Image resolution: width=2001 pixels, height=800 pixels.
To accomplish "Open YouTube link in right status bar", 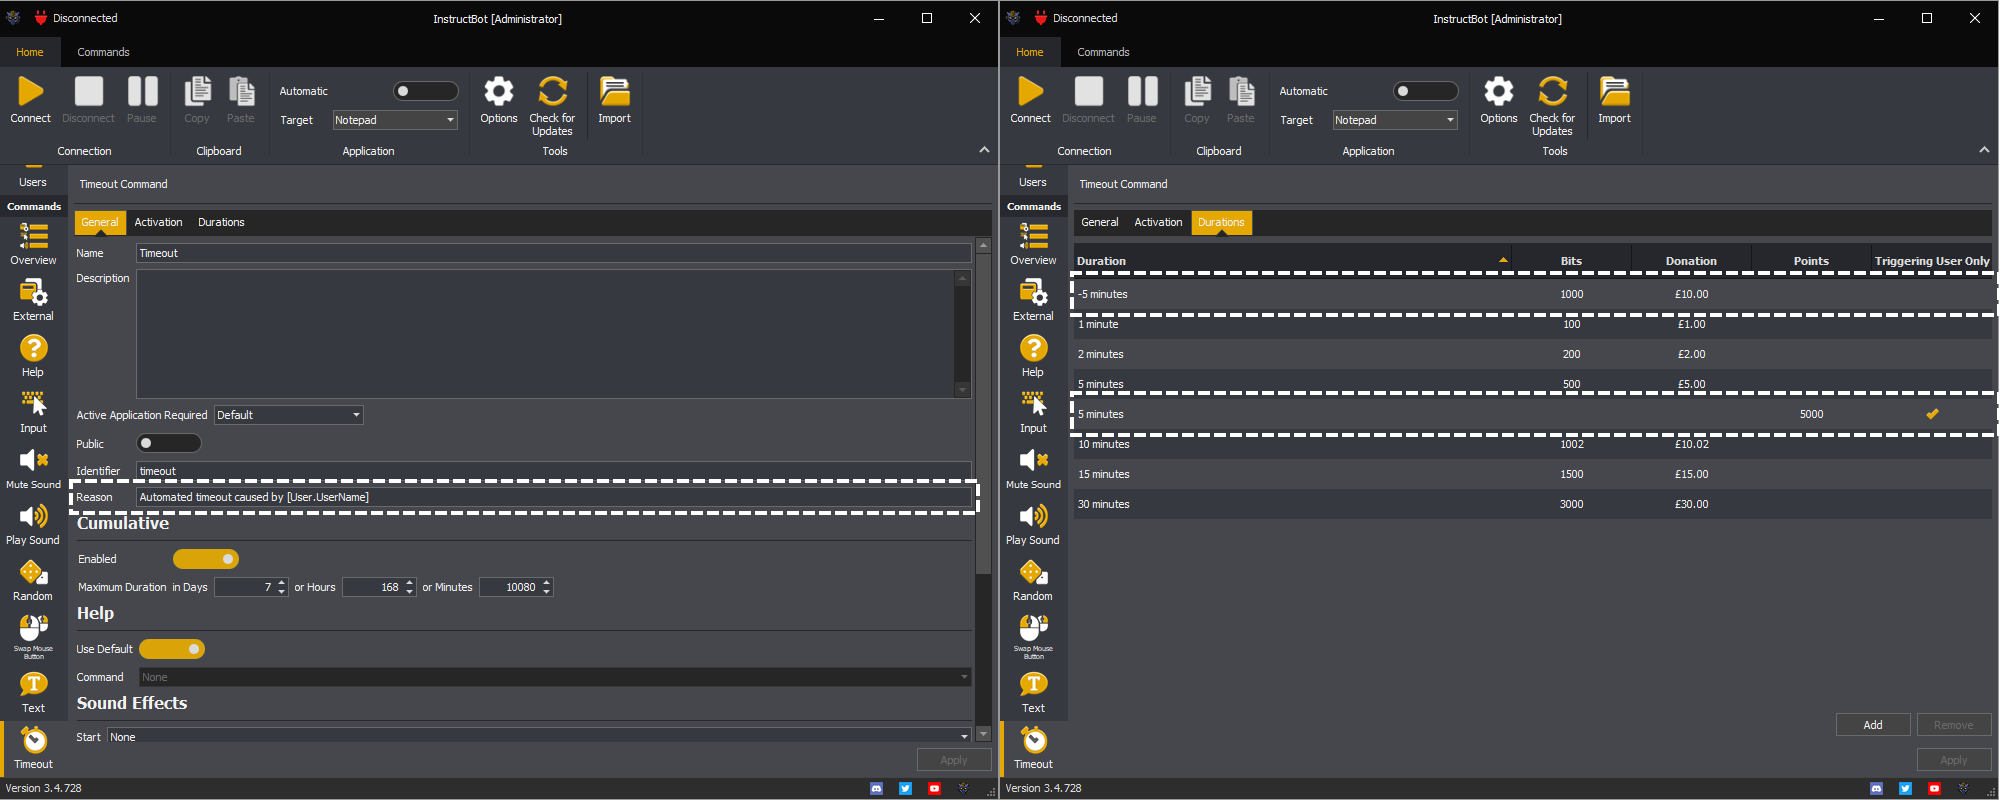I will tap(1934, 789).
